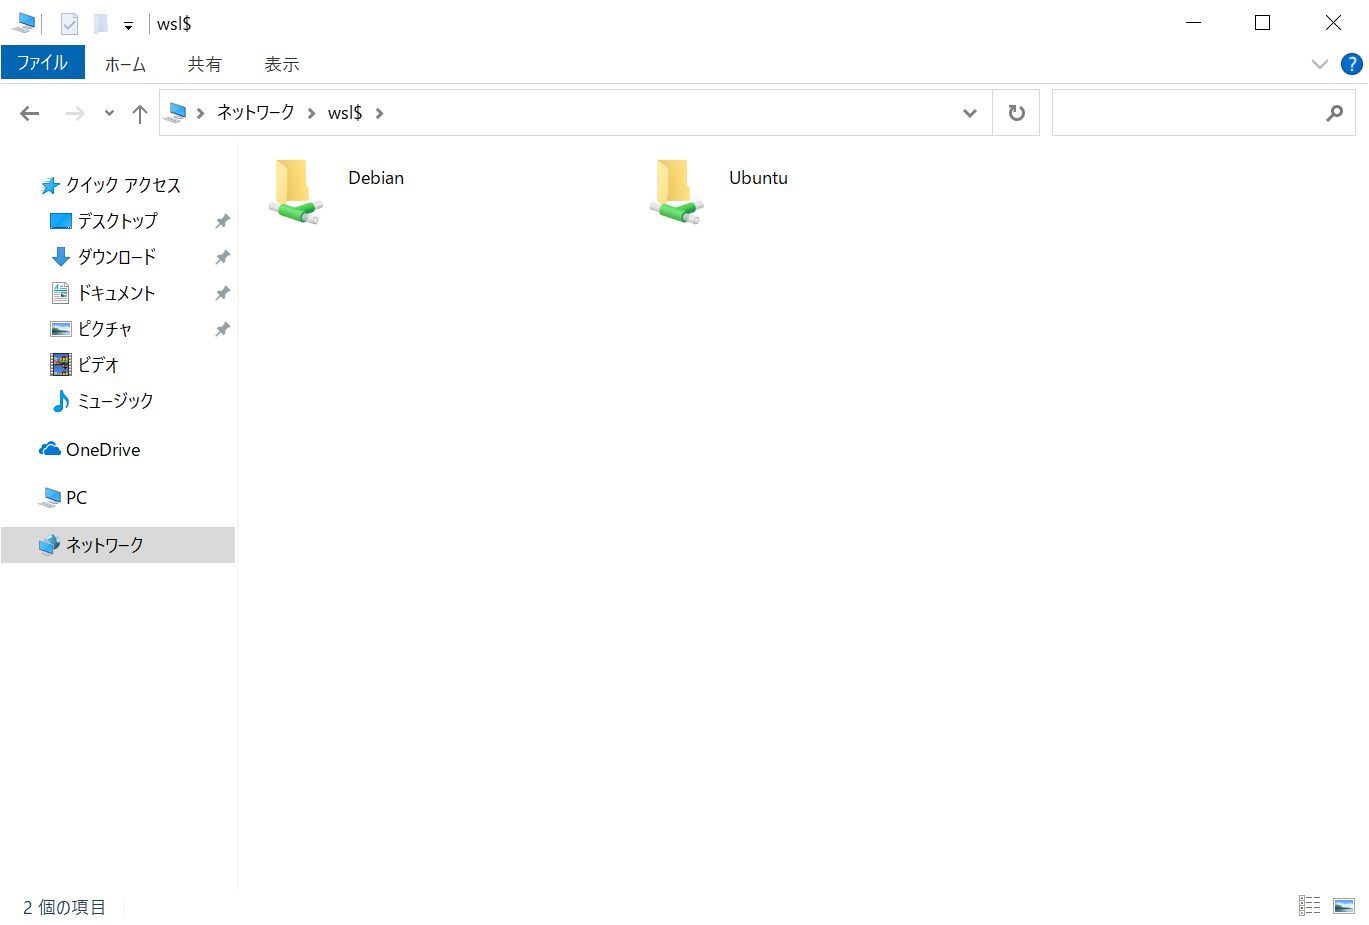This screenshot has height=925, width=1369.
Task: Click the pin icon next to ダウンロード
Action: pos(222,257)
